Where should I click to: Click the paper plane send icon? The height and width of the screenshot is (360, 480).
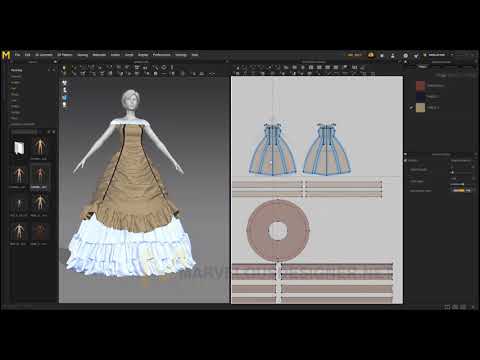(x=416, y=56)
